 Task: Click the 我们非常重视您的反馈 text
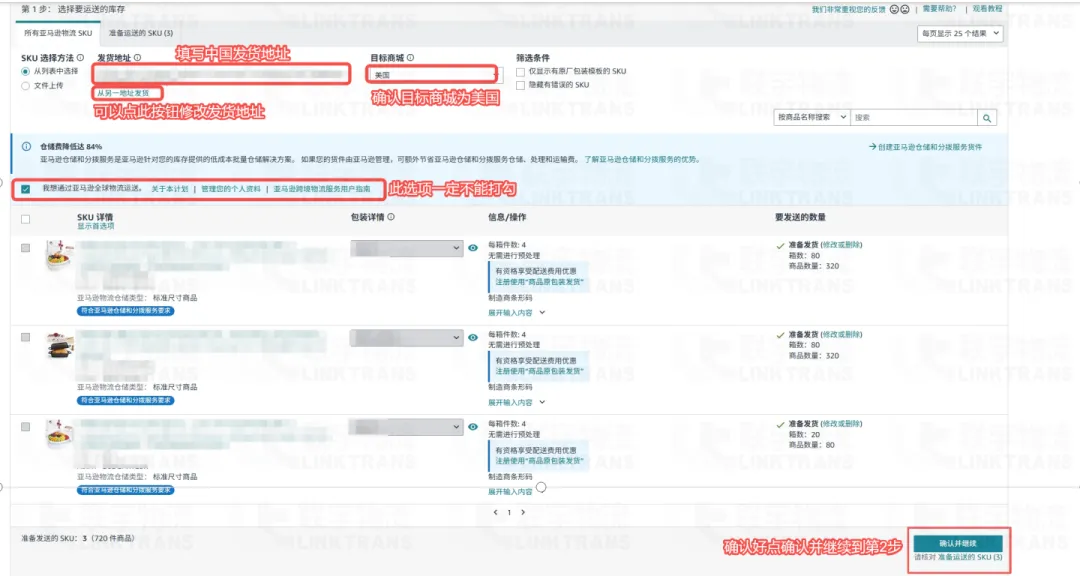point(849,10)
